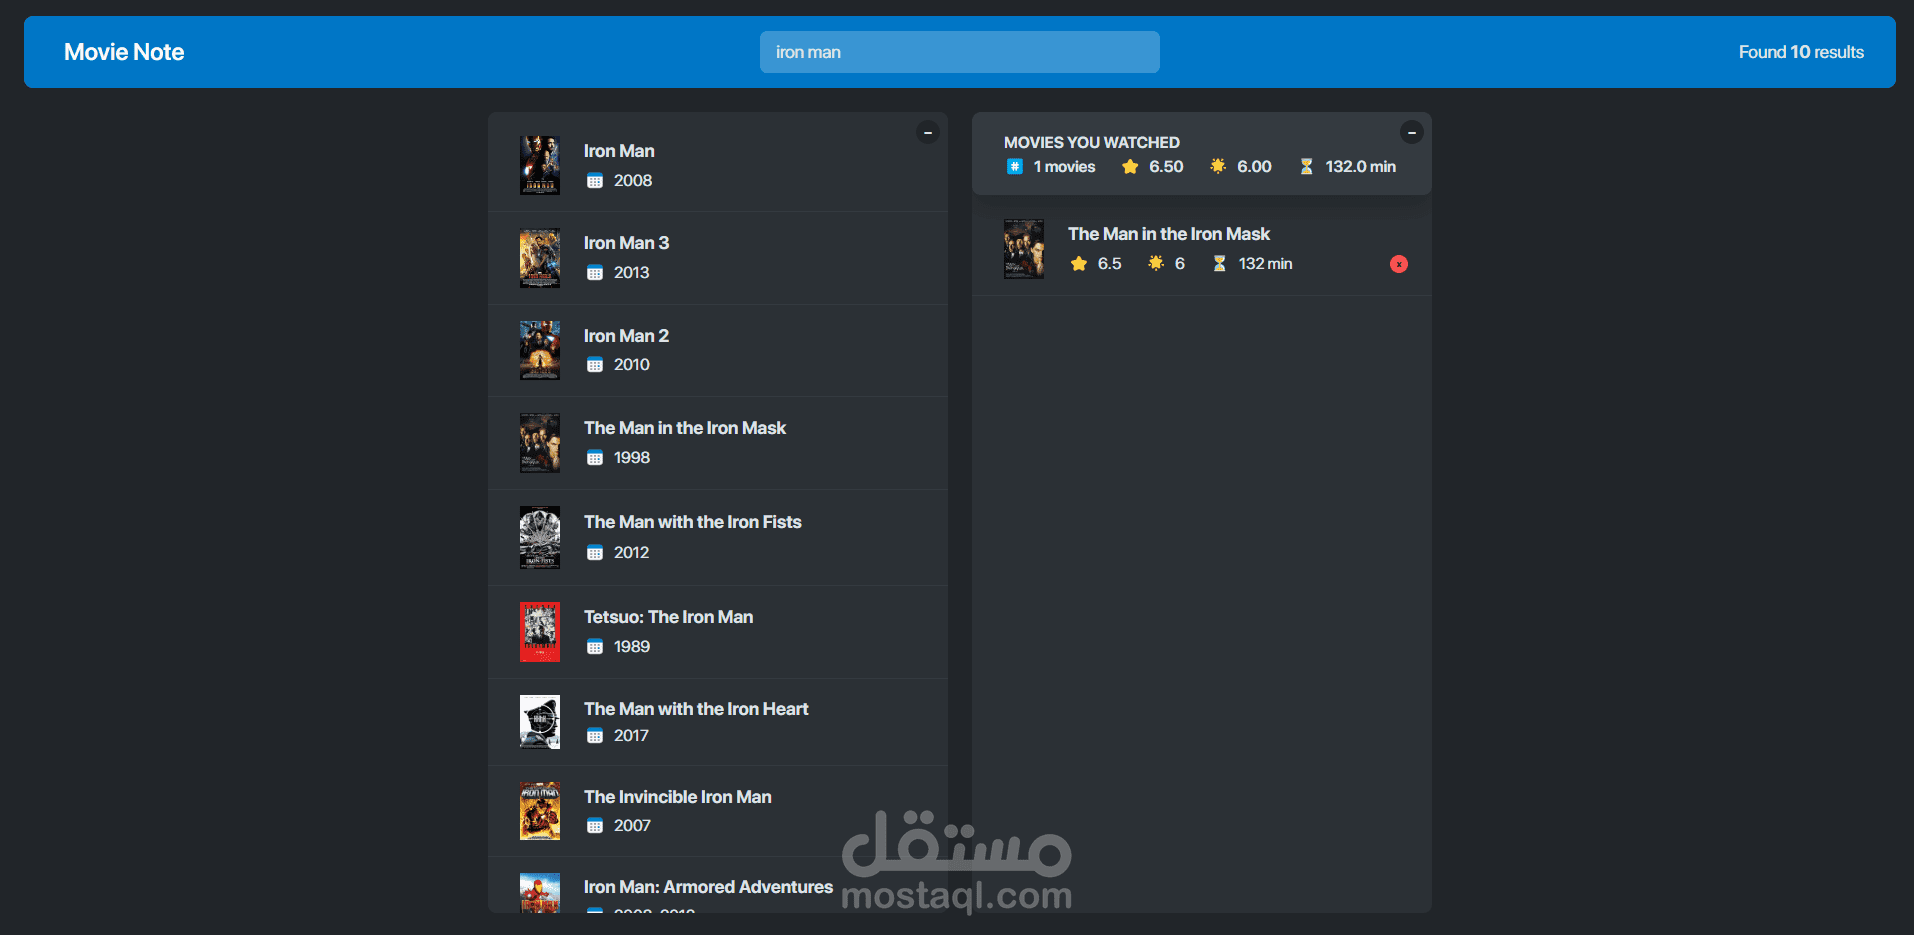
Task: Click the calendar icon next to 2017
Action: tap(595, 736)
